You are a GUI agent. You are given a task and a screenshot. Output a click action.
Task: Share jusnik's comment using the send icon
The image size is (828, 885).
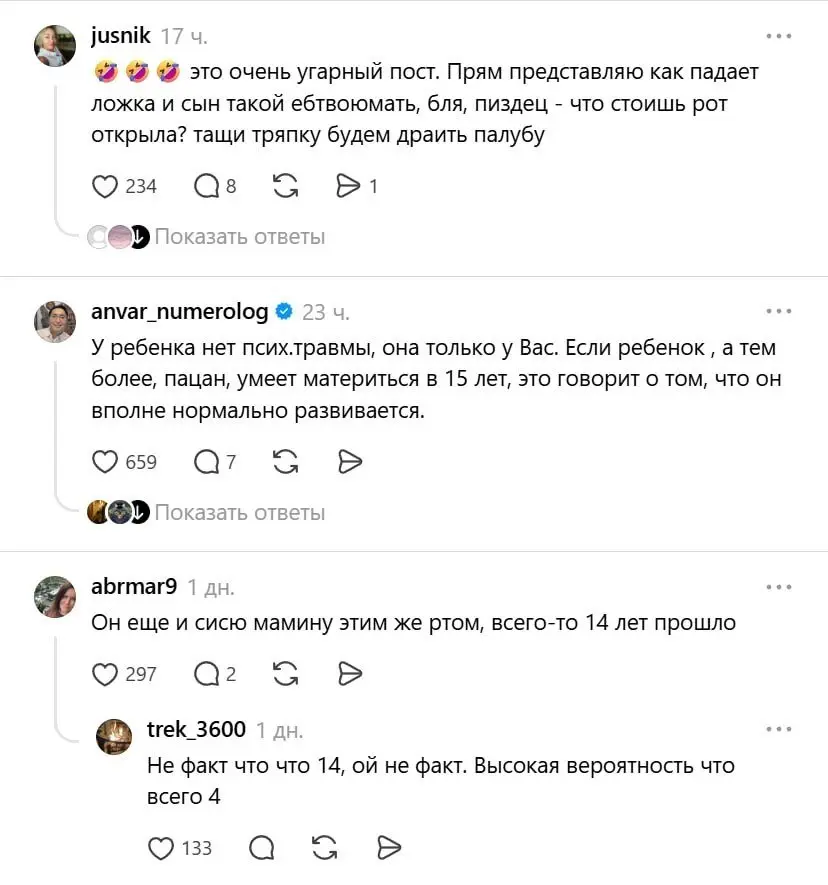click(x=348, y=186)
